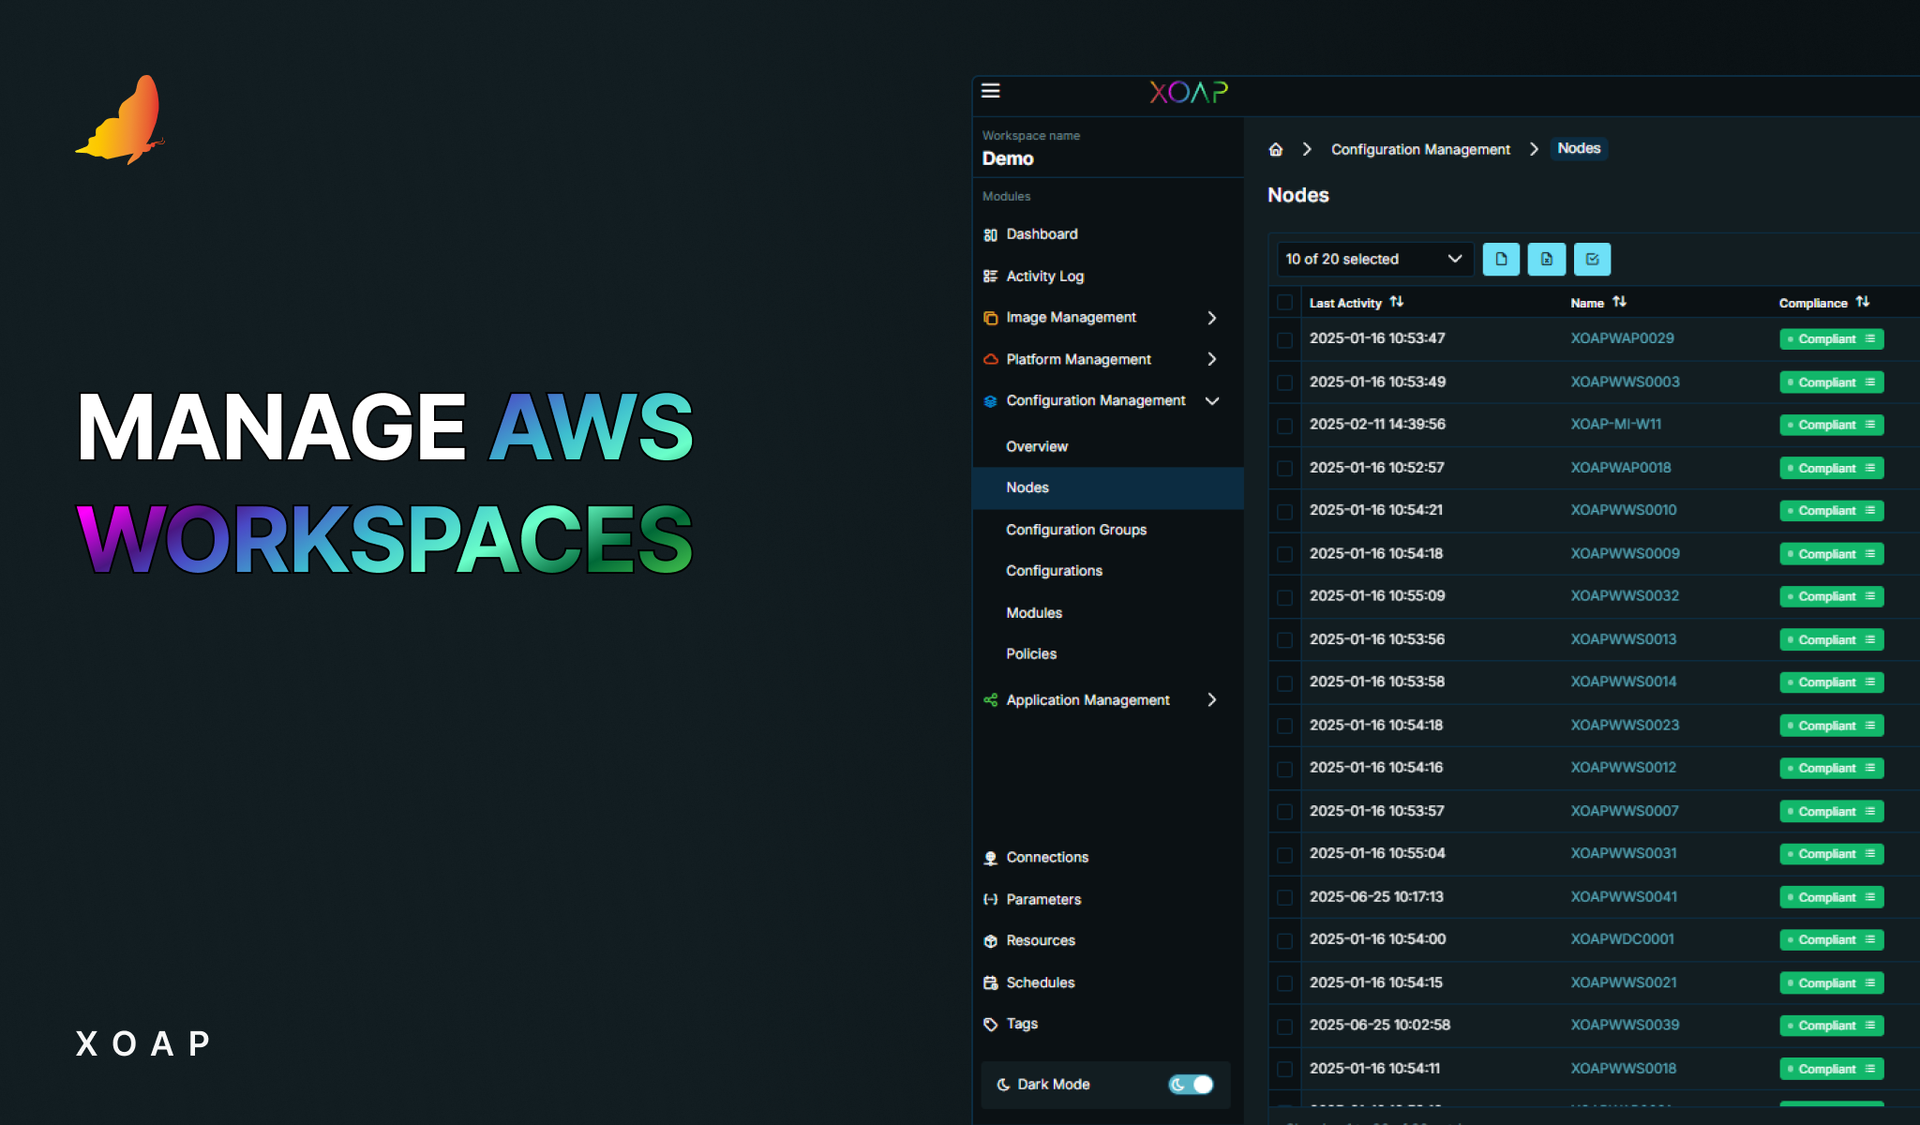Click the spreadsheet export icon above the table

coord(1546,259)
